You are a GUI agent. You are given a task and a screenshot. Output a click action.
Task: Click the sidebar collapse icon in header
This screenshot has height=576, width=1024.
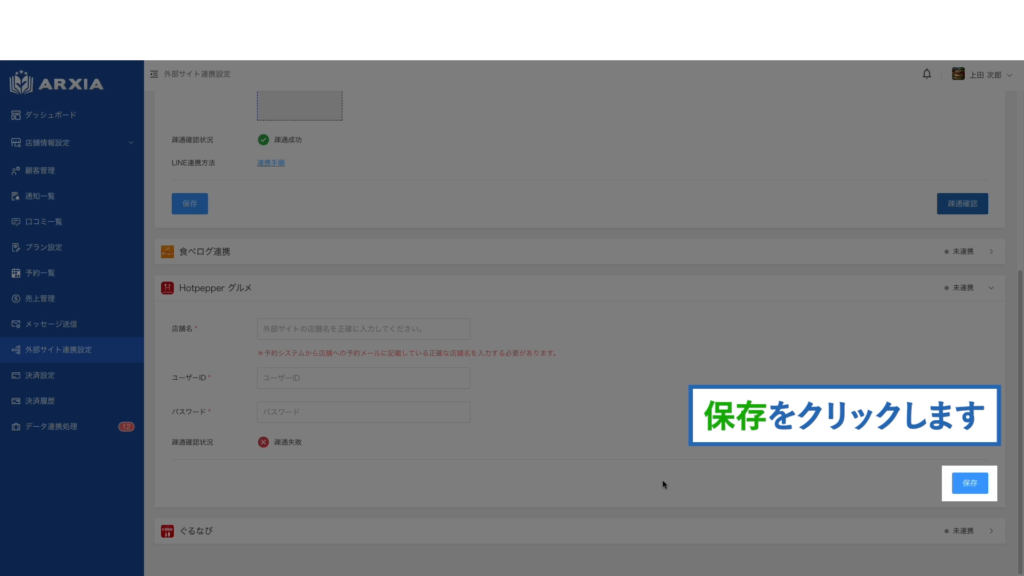[x=154, y=74]
